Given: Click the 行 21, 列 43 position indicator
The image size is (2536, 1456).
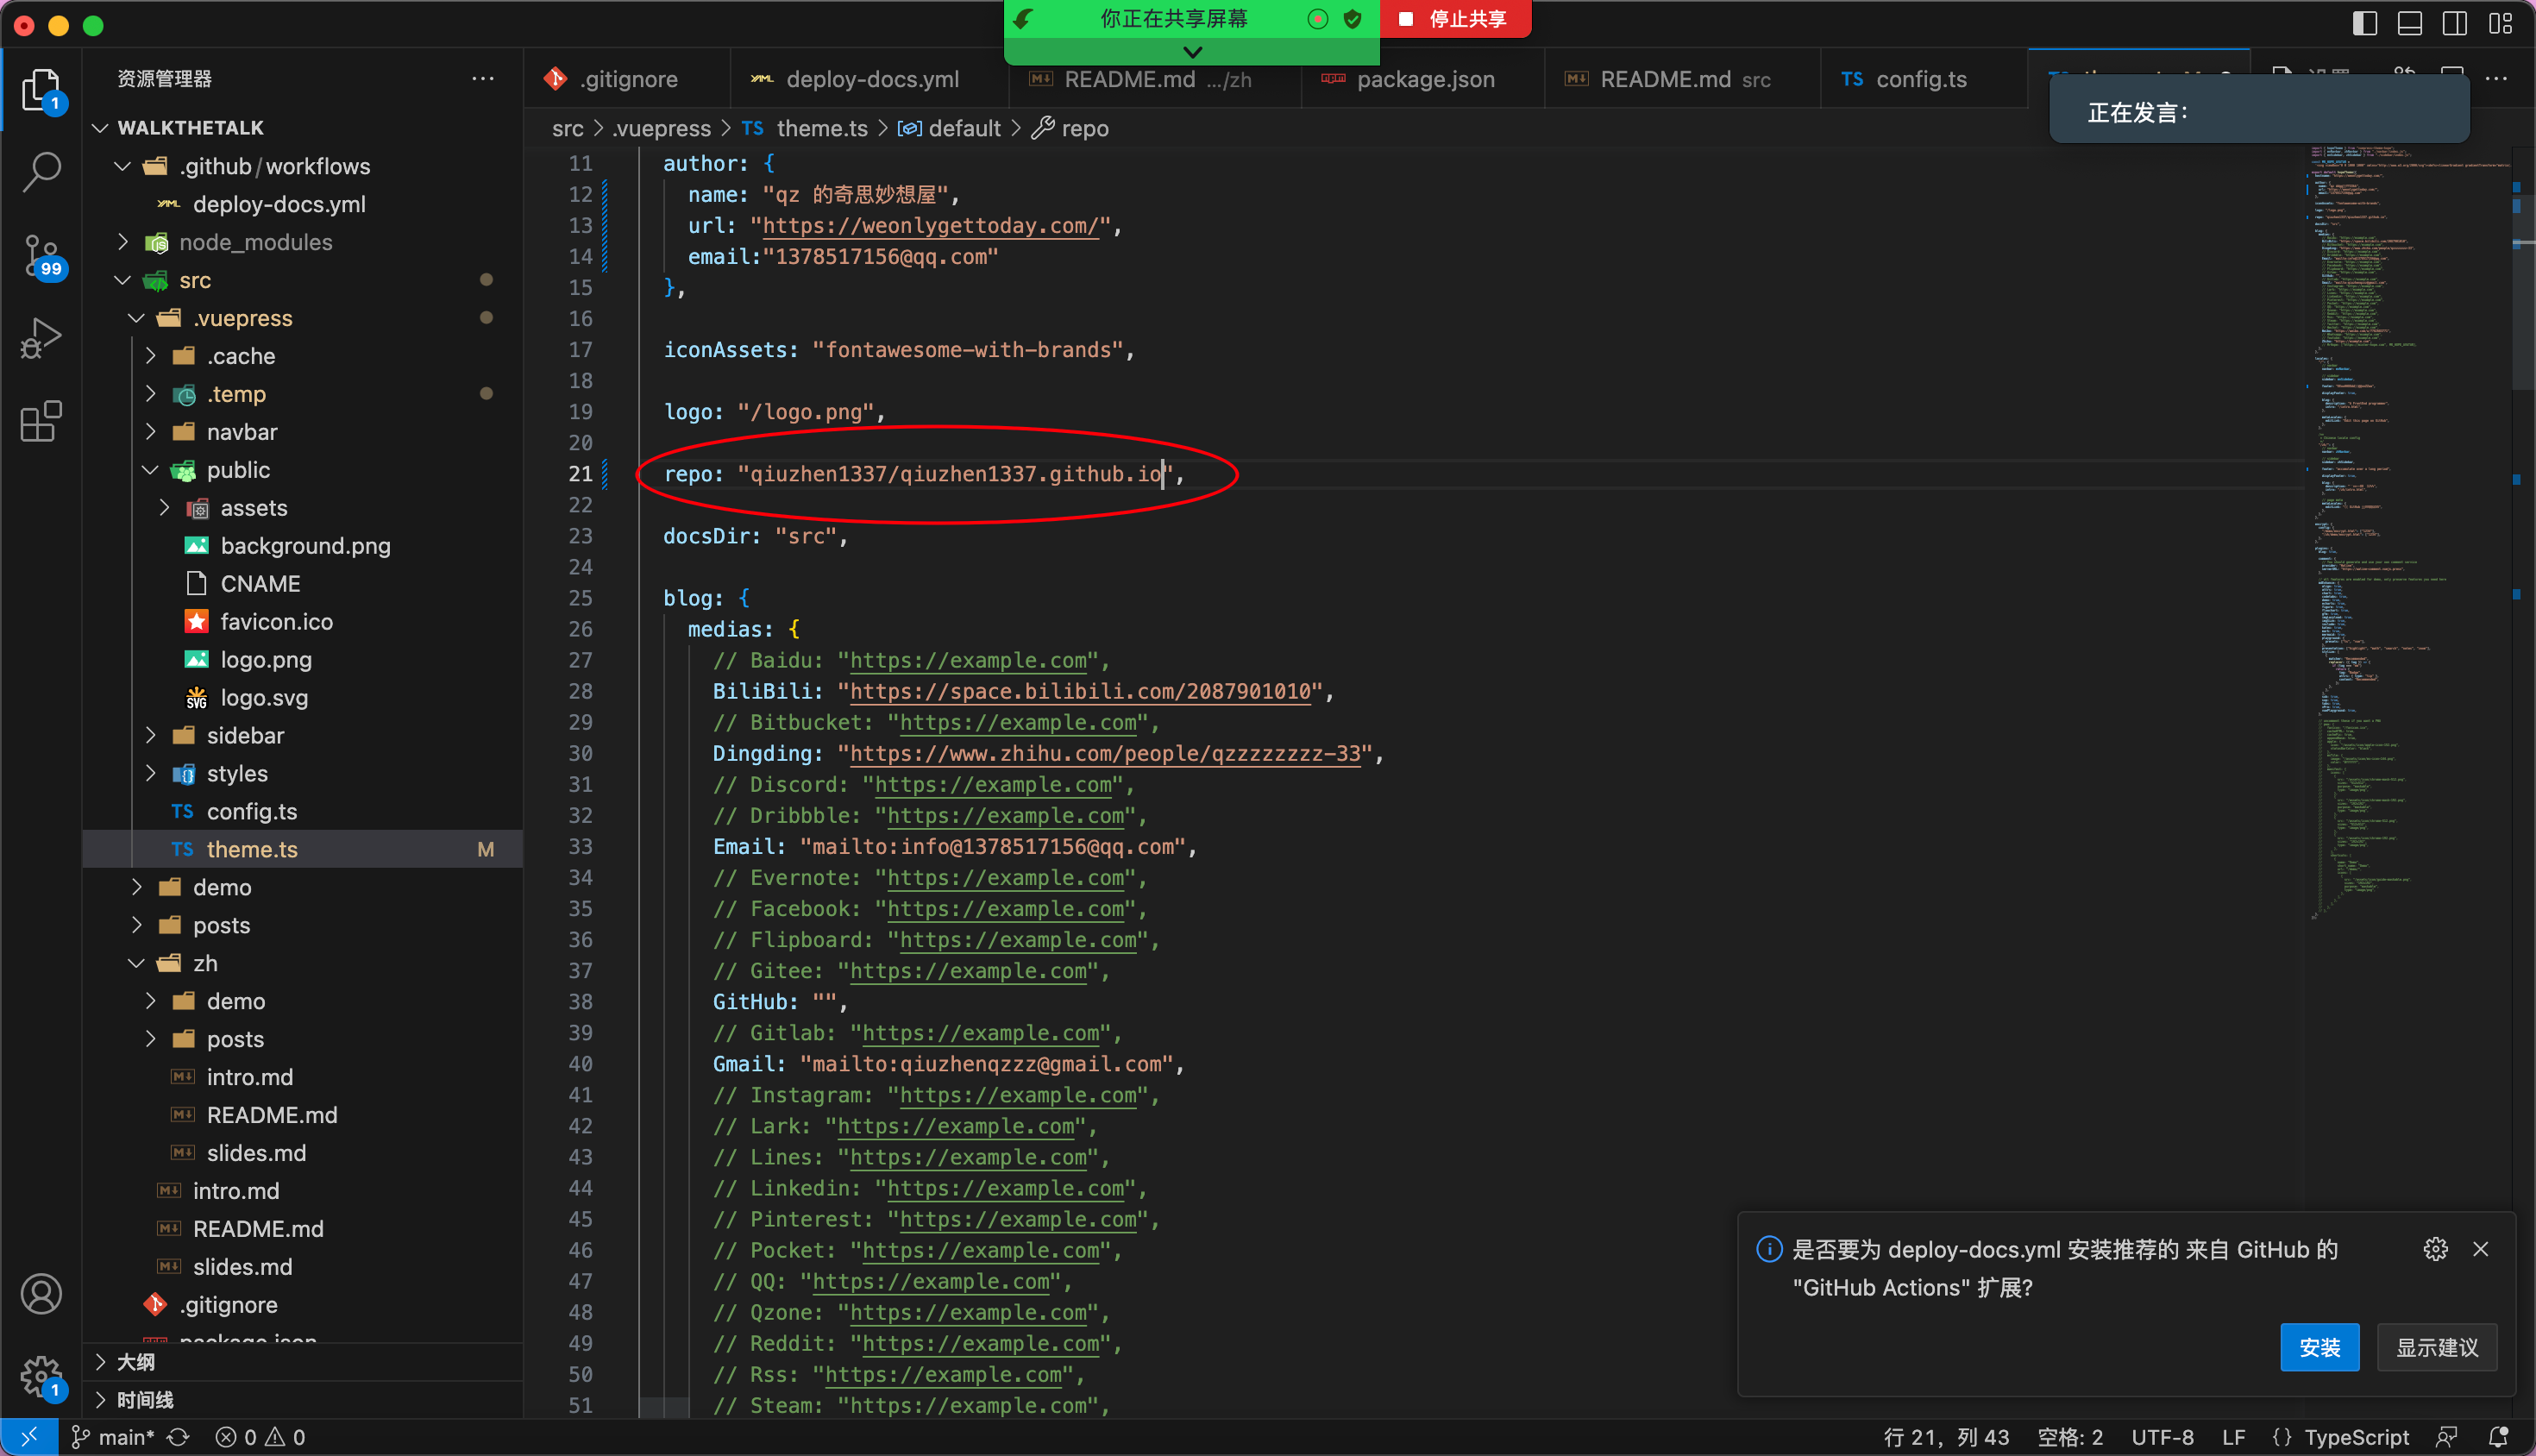Looking at the screenshot, I should point(1946,1437).
